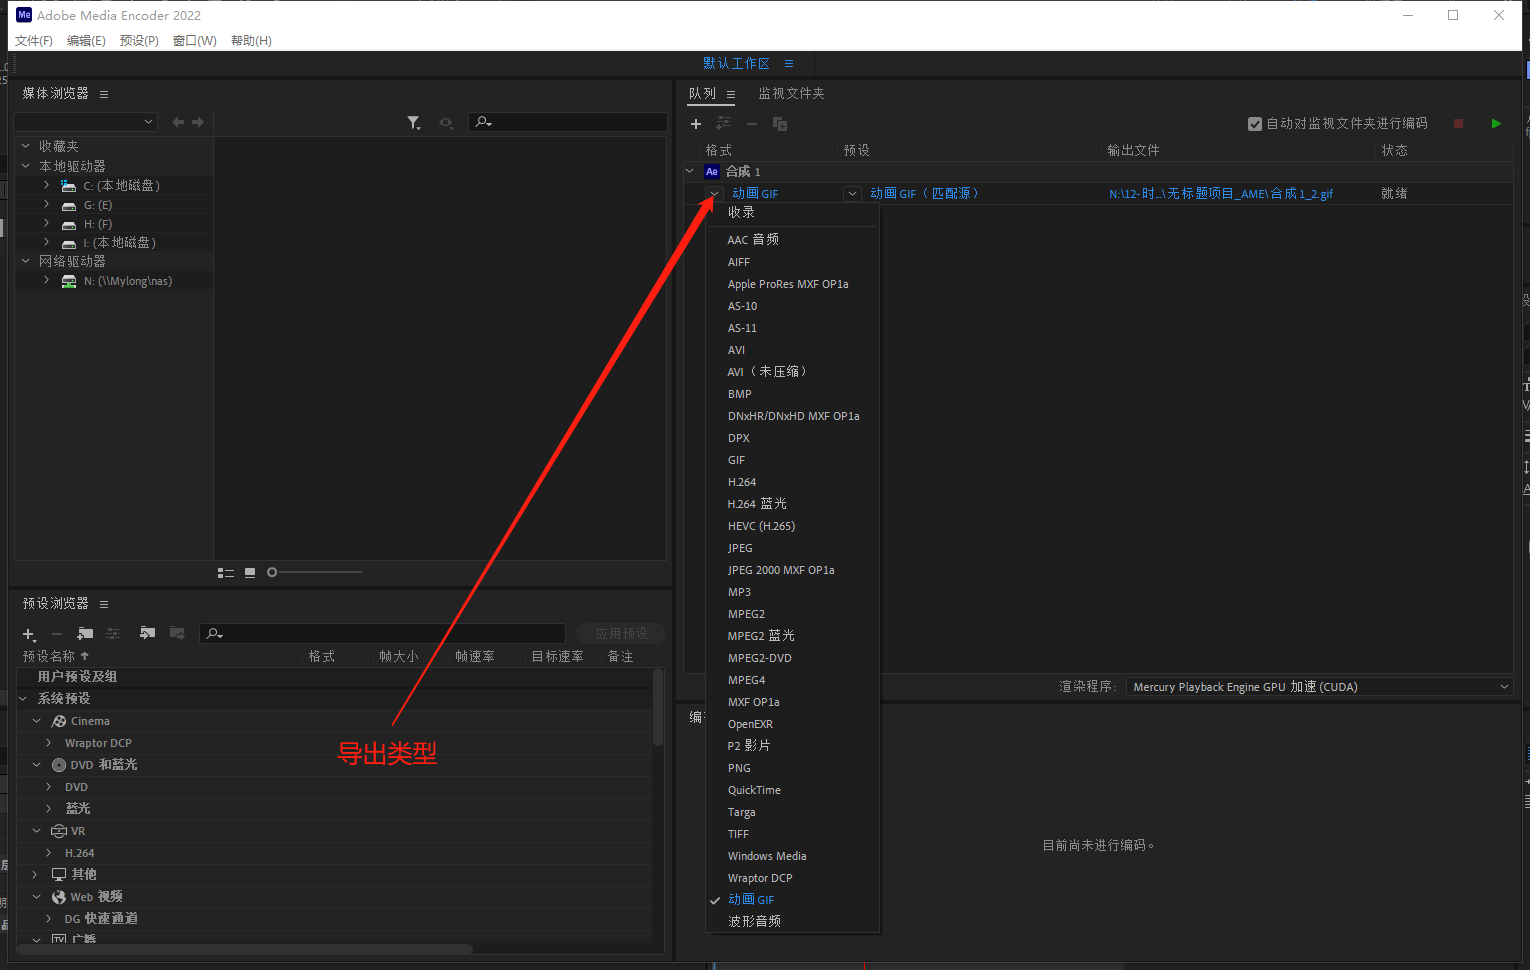1530x970 pixels.
Task: Open the default workspace menu icon
Action: tap(789, 63)
